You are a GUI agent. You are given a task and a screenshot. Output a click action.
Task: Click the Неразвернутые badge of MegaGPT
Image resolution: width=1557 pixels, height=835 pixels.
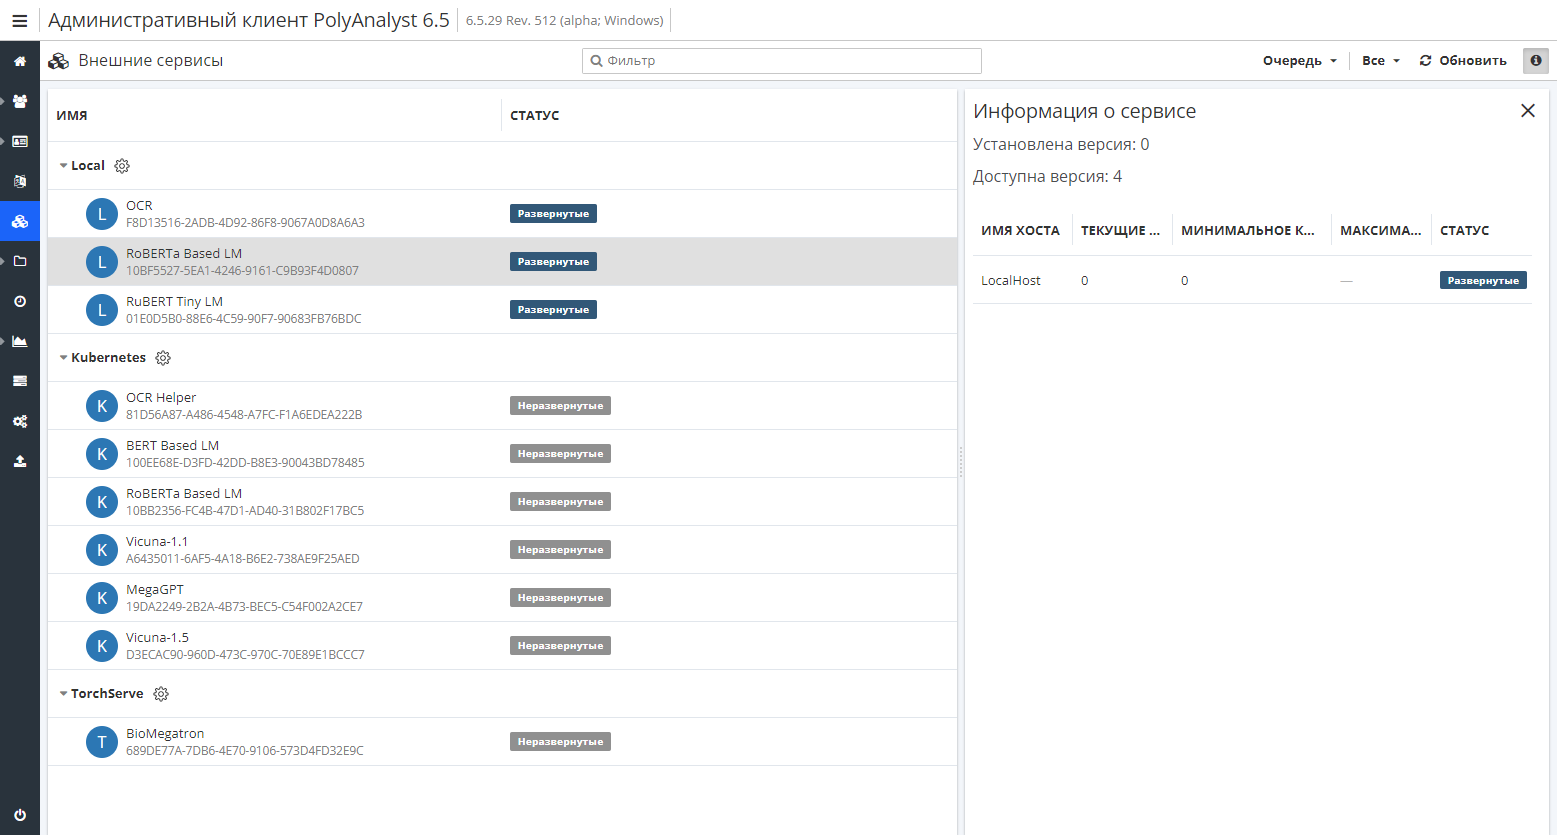tap(560, 598)
